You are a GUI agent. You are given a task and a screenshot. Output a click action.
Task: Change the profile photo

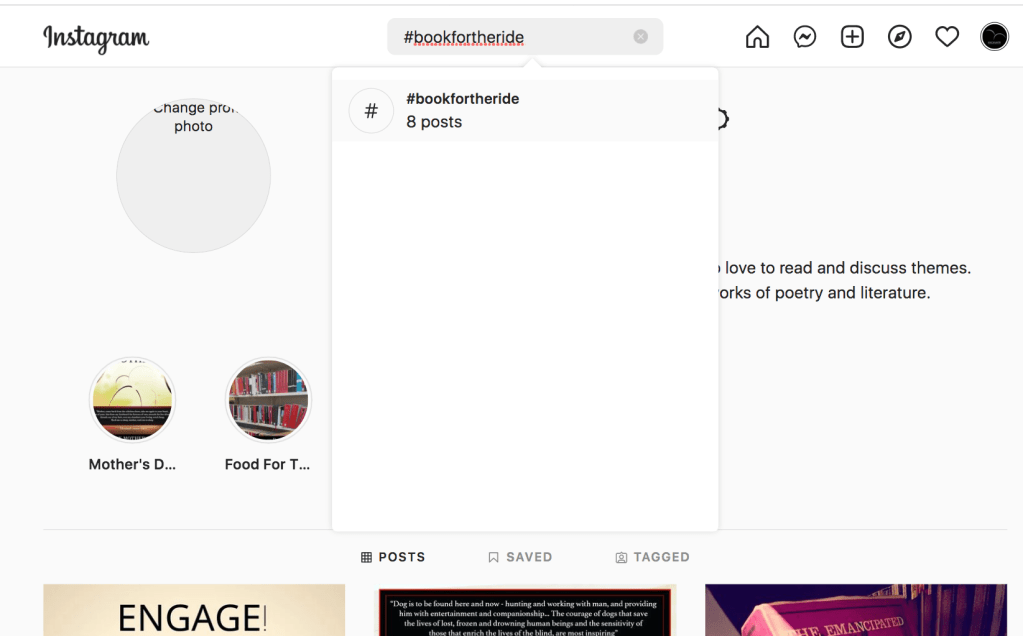pyautogui.click(x=193, y=175)
